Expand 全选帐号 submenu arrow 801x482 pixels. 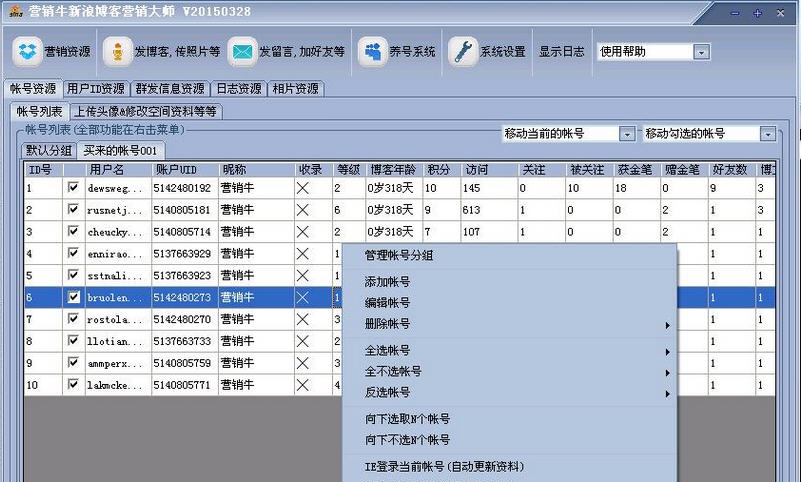(x=667, y=352)
